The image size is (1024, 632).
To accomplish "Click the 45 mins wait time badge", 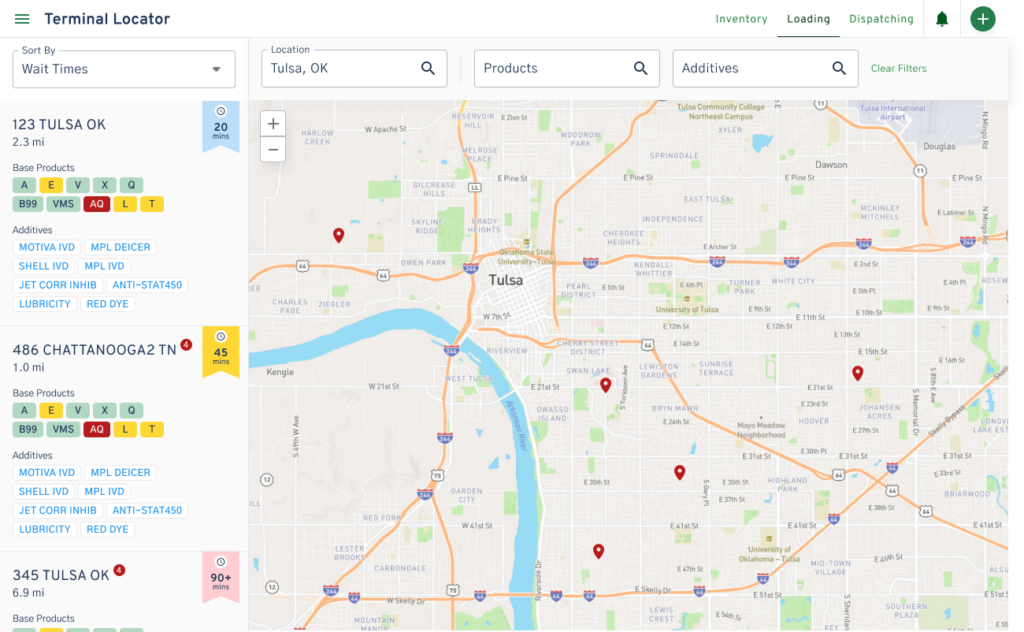I will (221, 352).
